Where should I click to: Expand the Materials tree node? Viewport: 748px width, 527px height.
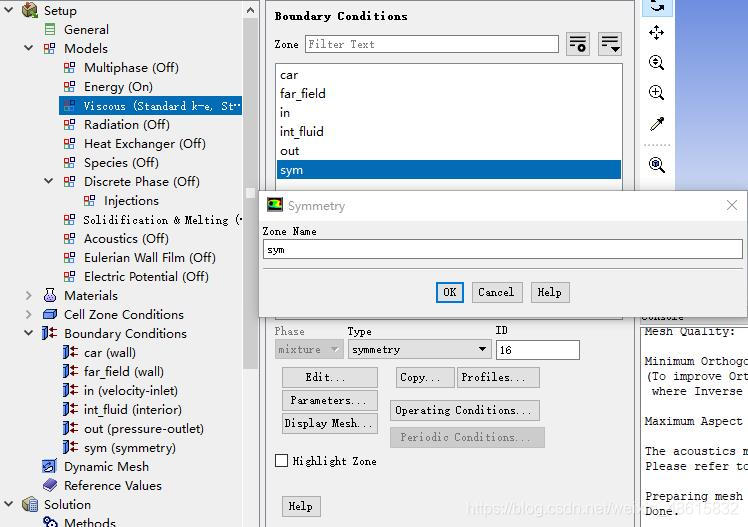[29, 295]
